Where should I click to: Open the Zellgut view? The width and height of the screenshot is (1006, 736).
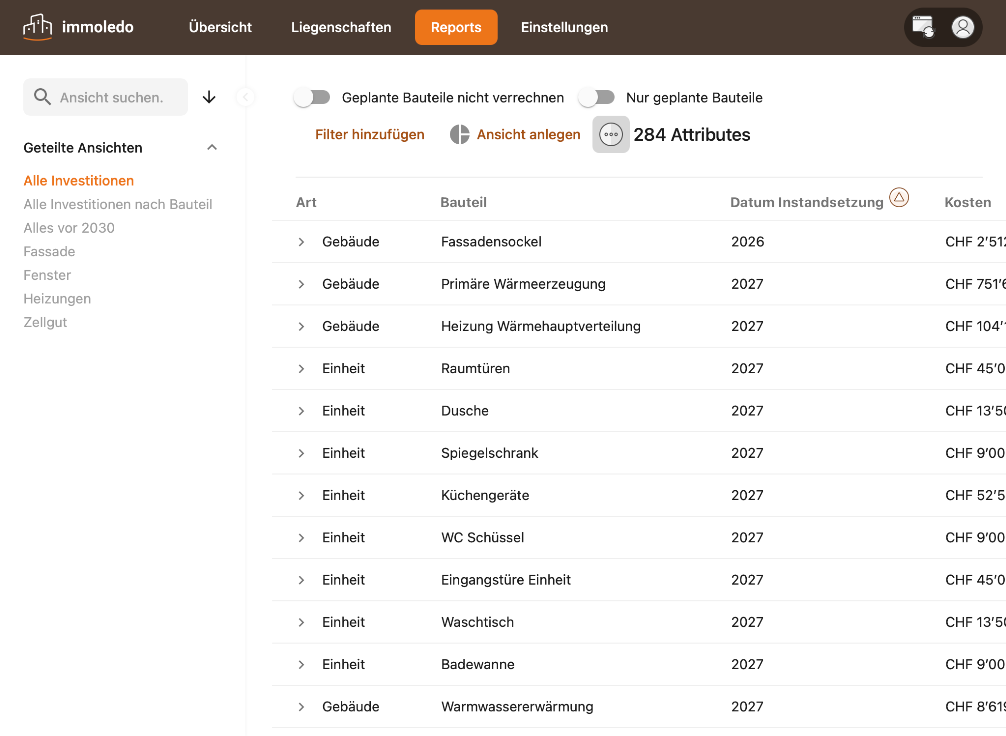click(45, 323)
